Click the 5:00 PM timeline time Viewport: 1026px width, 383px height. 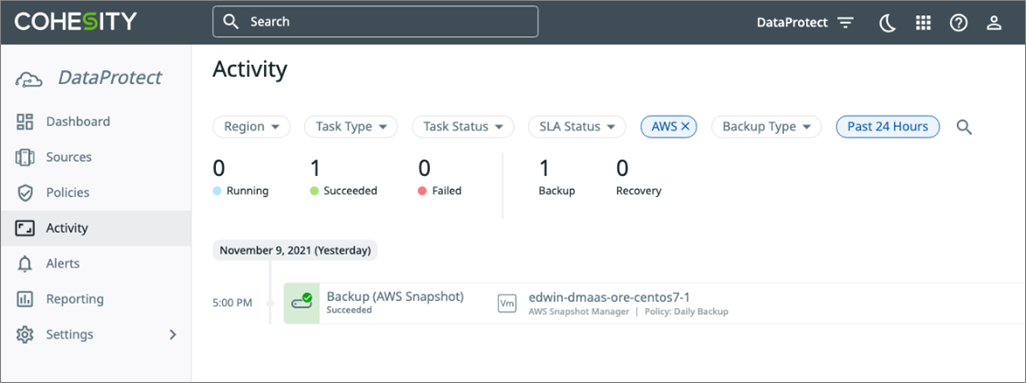[x=232, y=303]
